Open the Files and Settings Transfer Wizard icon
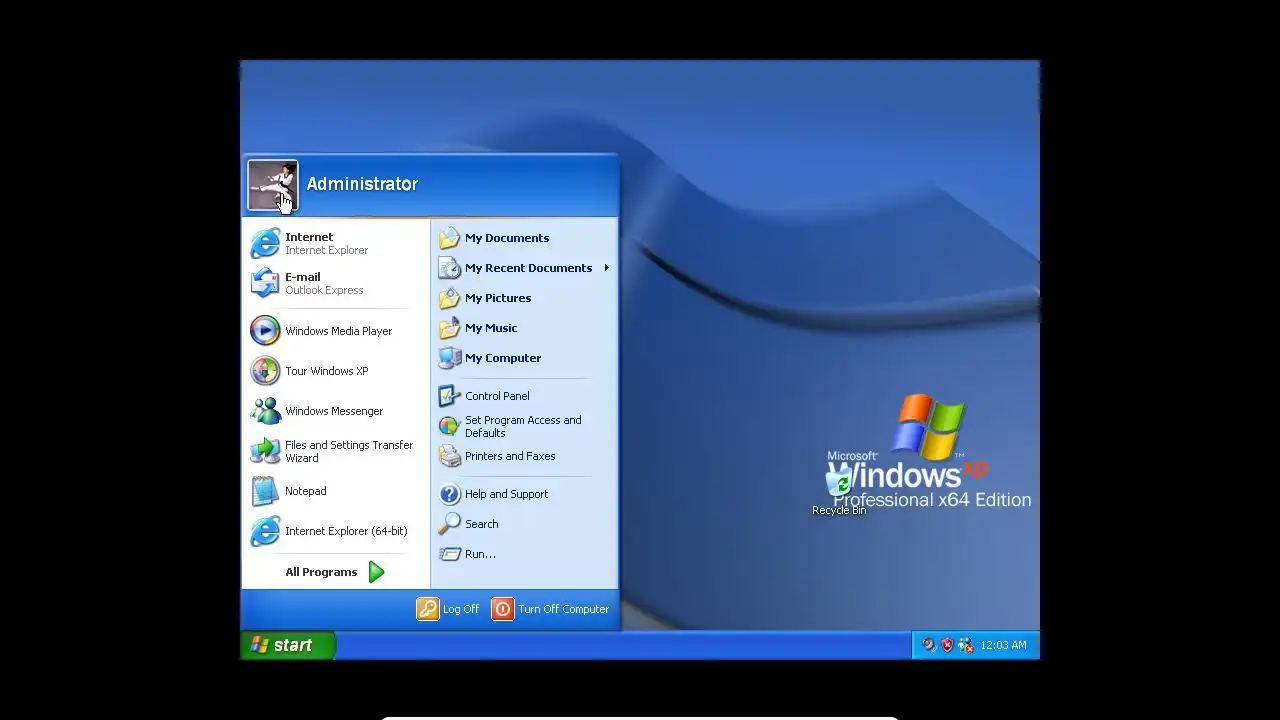The image size is (1280, 720). 265,450
